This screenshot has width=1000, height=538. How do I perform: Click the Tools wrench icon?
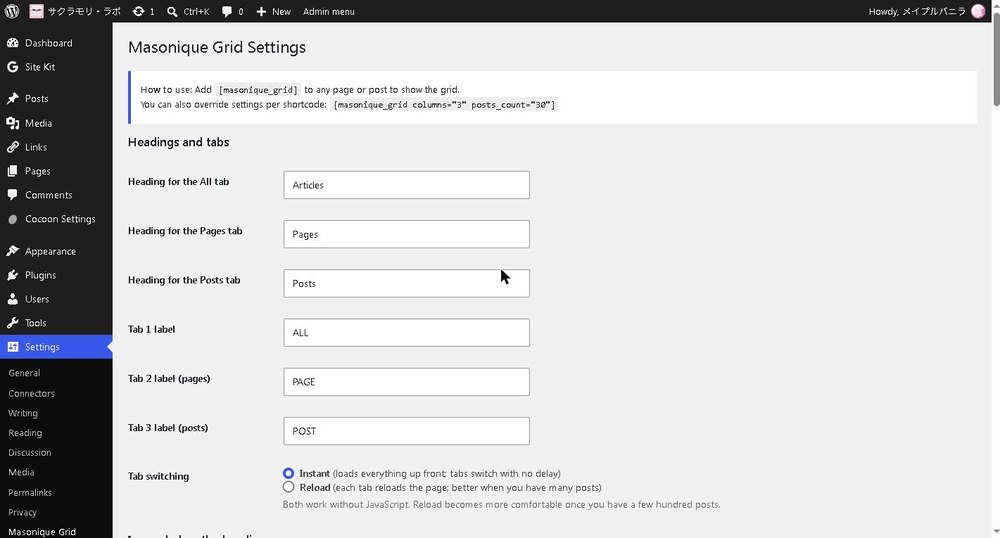[12, 323]
